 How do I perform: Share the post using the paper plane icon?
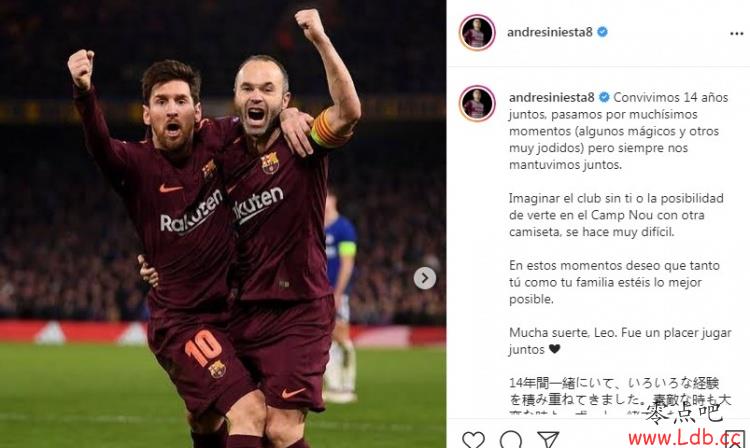click(x=548, y=439)
